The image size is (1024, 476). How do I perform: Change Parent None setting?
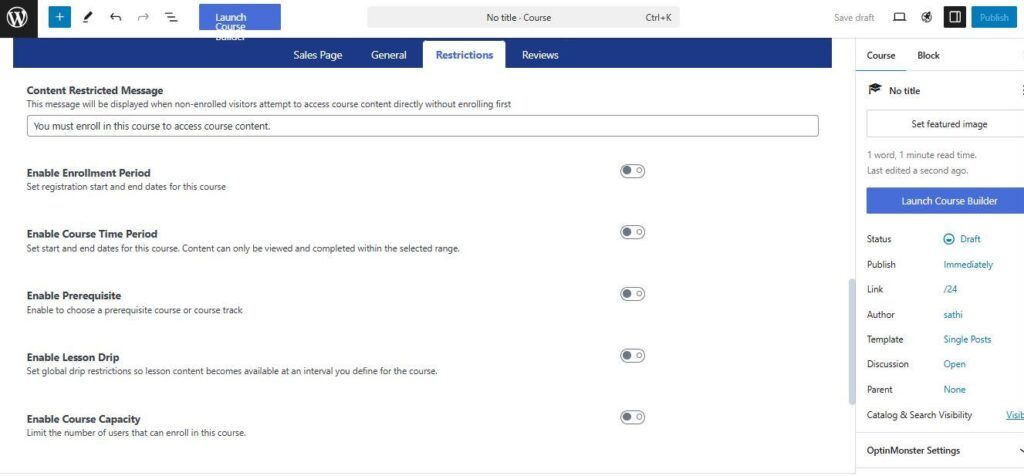click(x=954, y=389)
